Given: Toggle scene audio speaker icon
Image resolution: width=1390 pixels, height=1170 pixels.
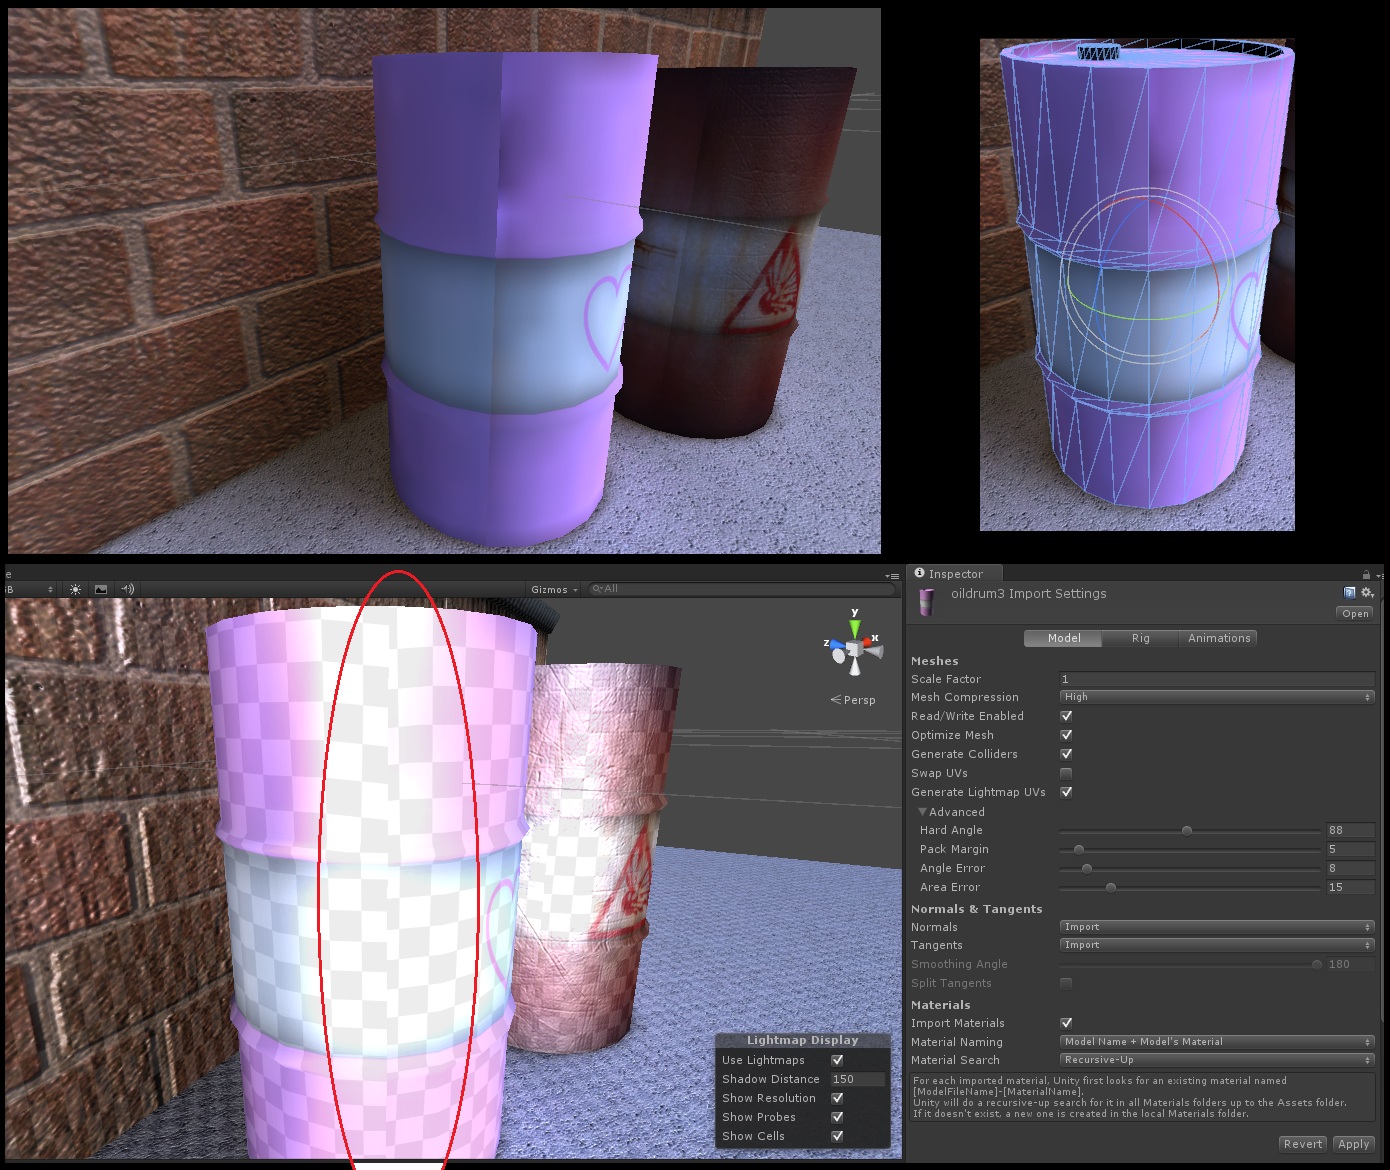Looking at the screenshot, I should (127, 590).
